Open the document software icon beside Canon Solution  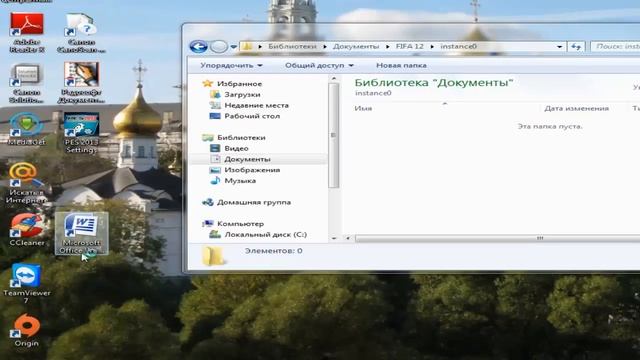point(81,83)
